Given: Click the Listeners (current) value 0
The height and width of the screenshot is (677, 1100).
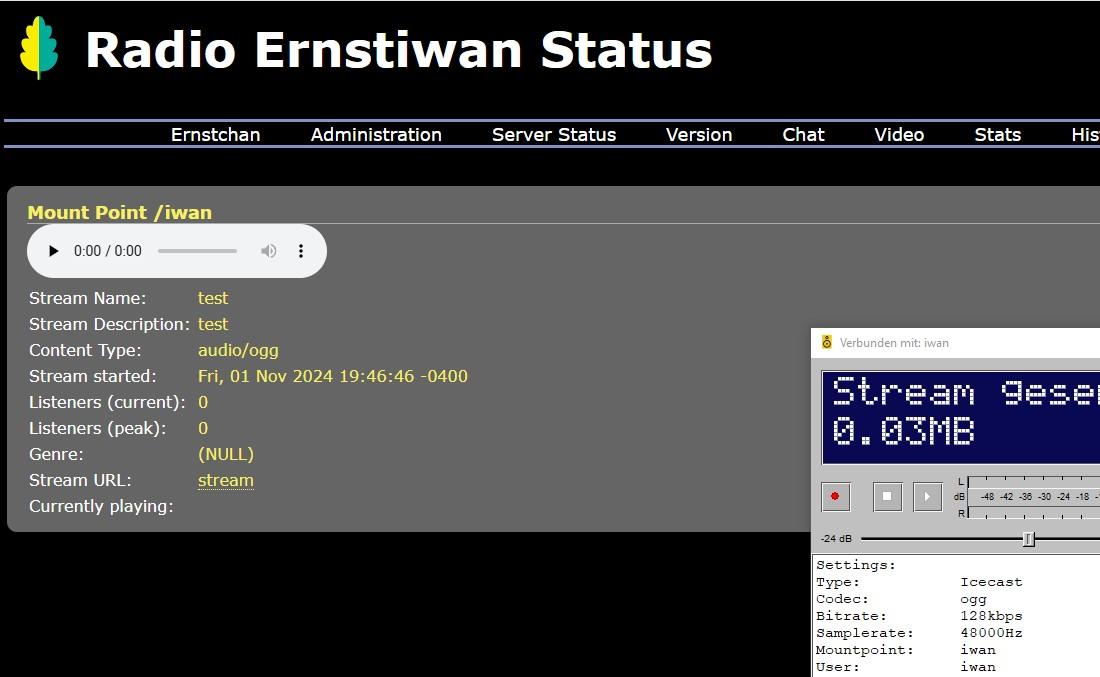Looking at the screenshot, I should click(203, 402).
